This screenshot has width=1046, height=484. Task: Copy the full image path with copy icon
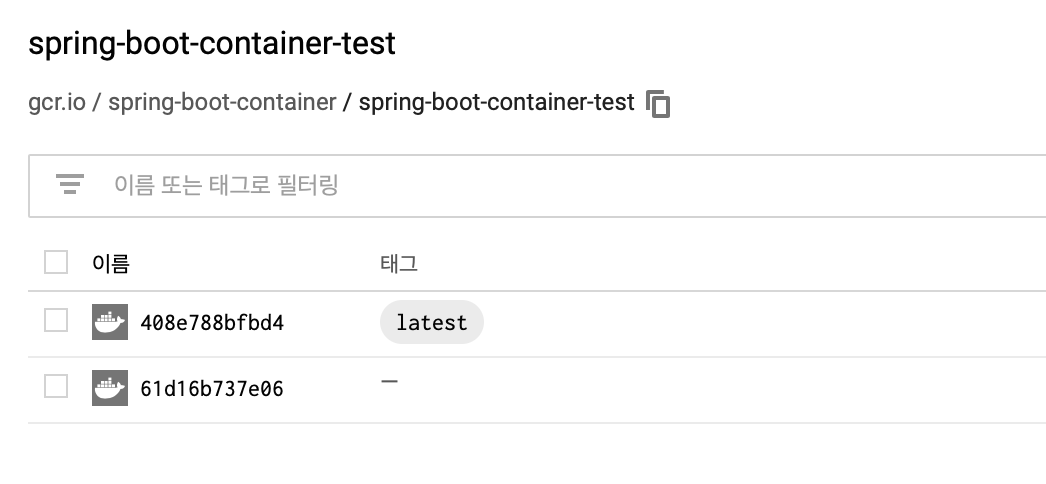coord(658,104)
